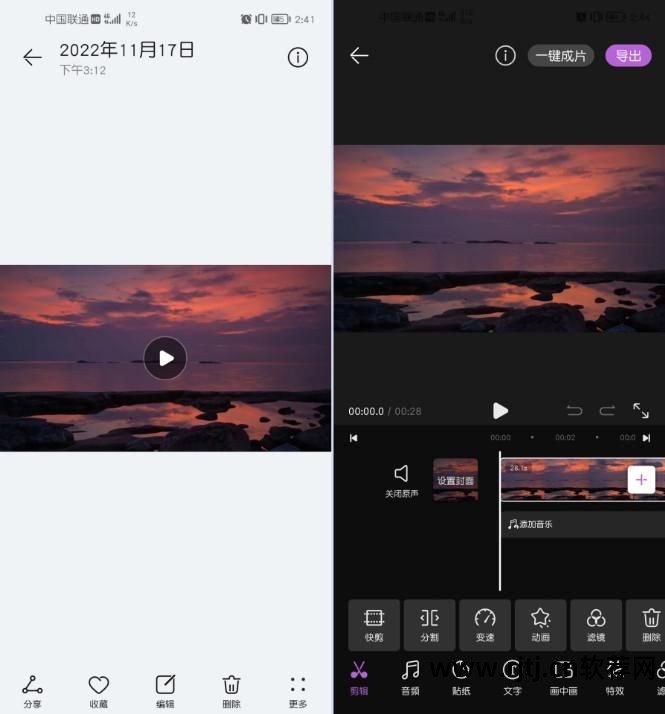Open the 编辑 edit tool in gallery
Viewport: 665px width, 714px height.
tap(165, 691)
